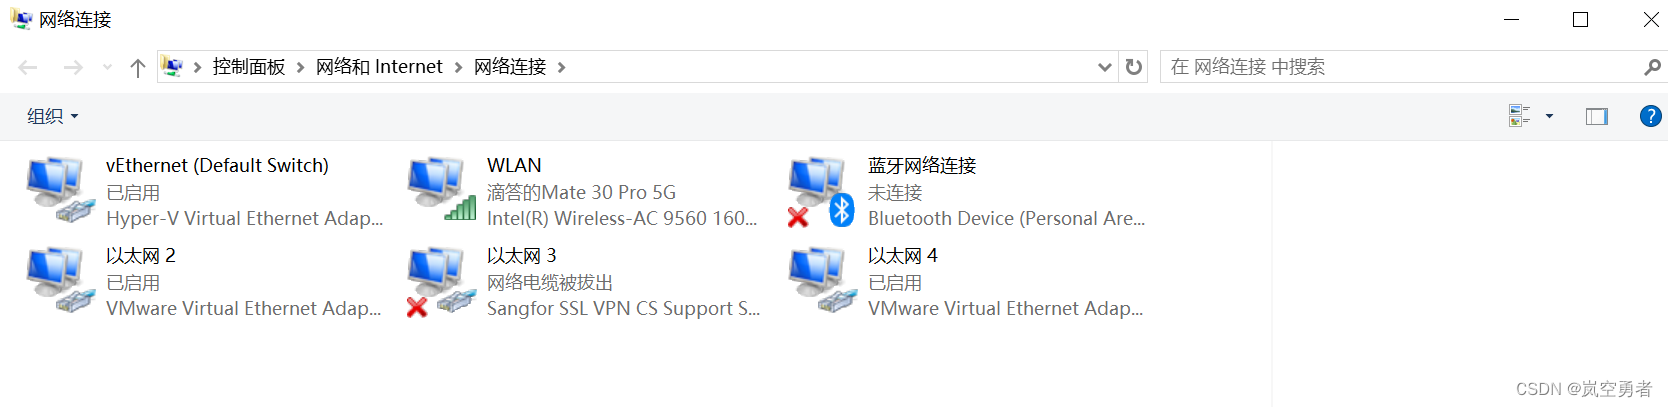
Task: Expand chevron after 网络连接 breadcrumb
Action: point(561,67)
